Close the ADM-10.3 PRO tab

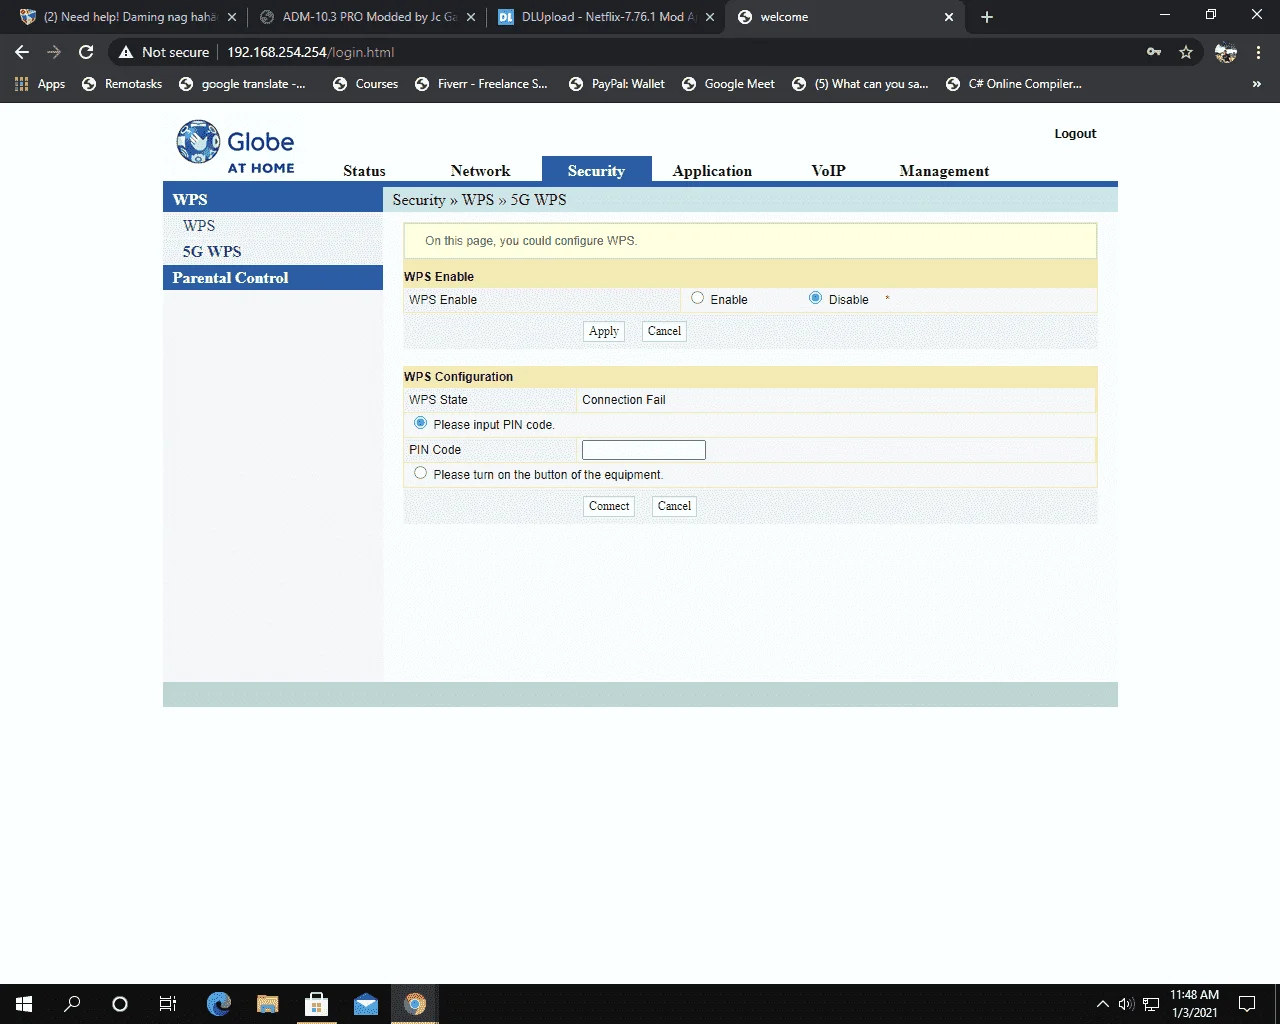point(471,17)
